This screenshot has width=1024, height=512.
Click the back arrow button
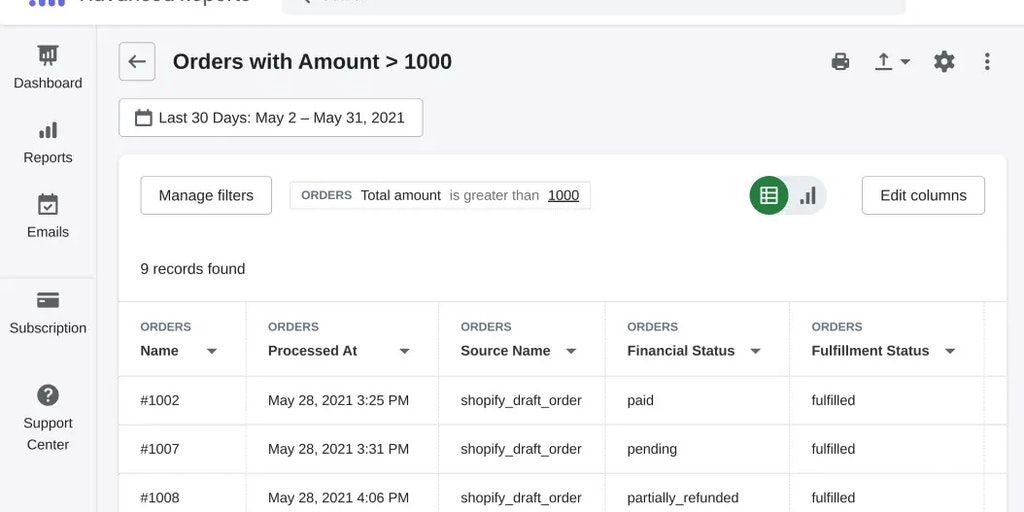pos(137,62)
